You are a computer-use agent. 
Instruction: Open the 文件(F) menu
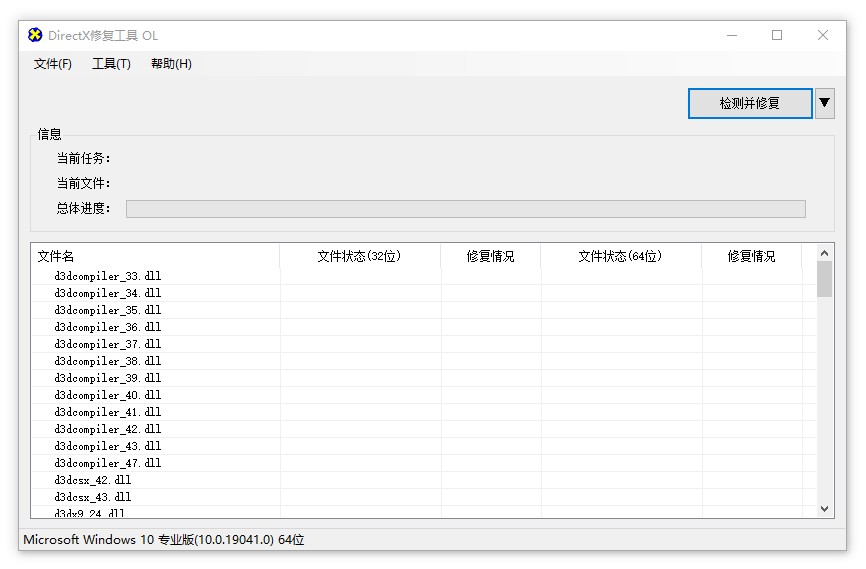(x=52, y=64)
